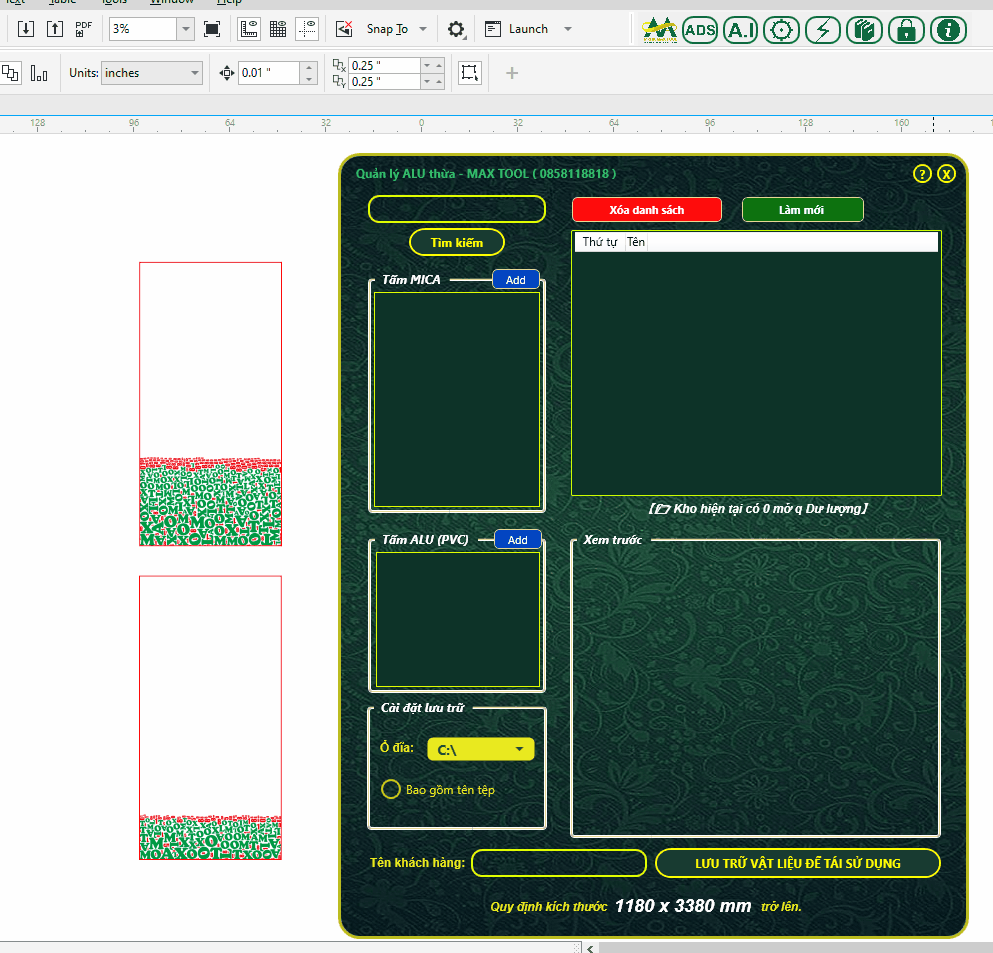
Task: Click the red 'Xóa danh sách' button
Action: pyautogui.click(x=646, y=210)
